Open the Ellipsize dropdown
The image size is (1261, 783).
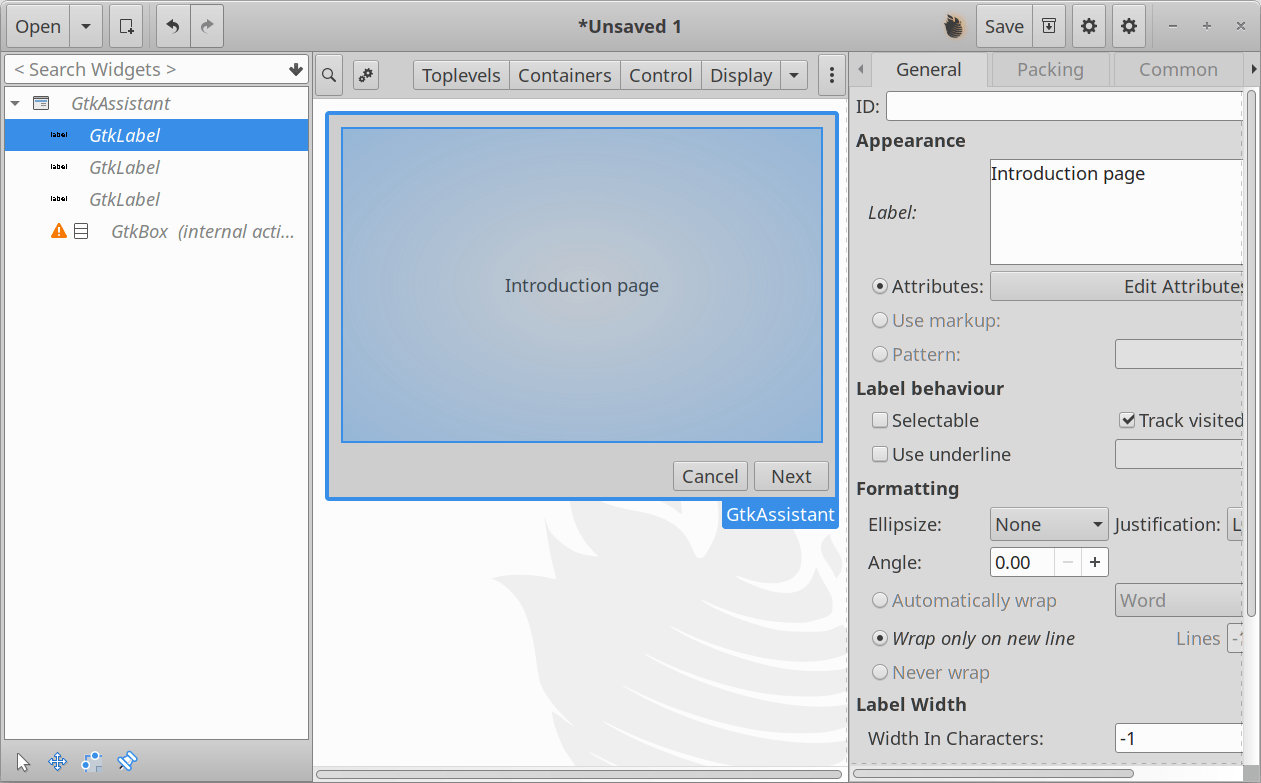coord(1048,523)
